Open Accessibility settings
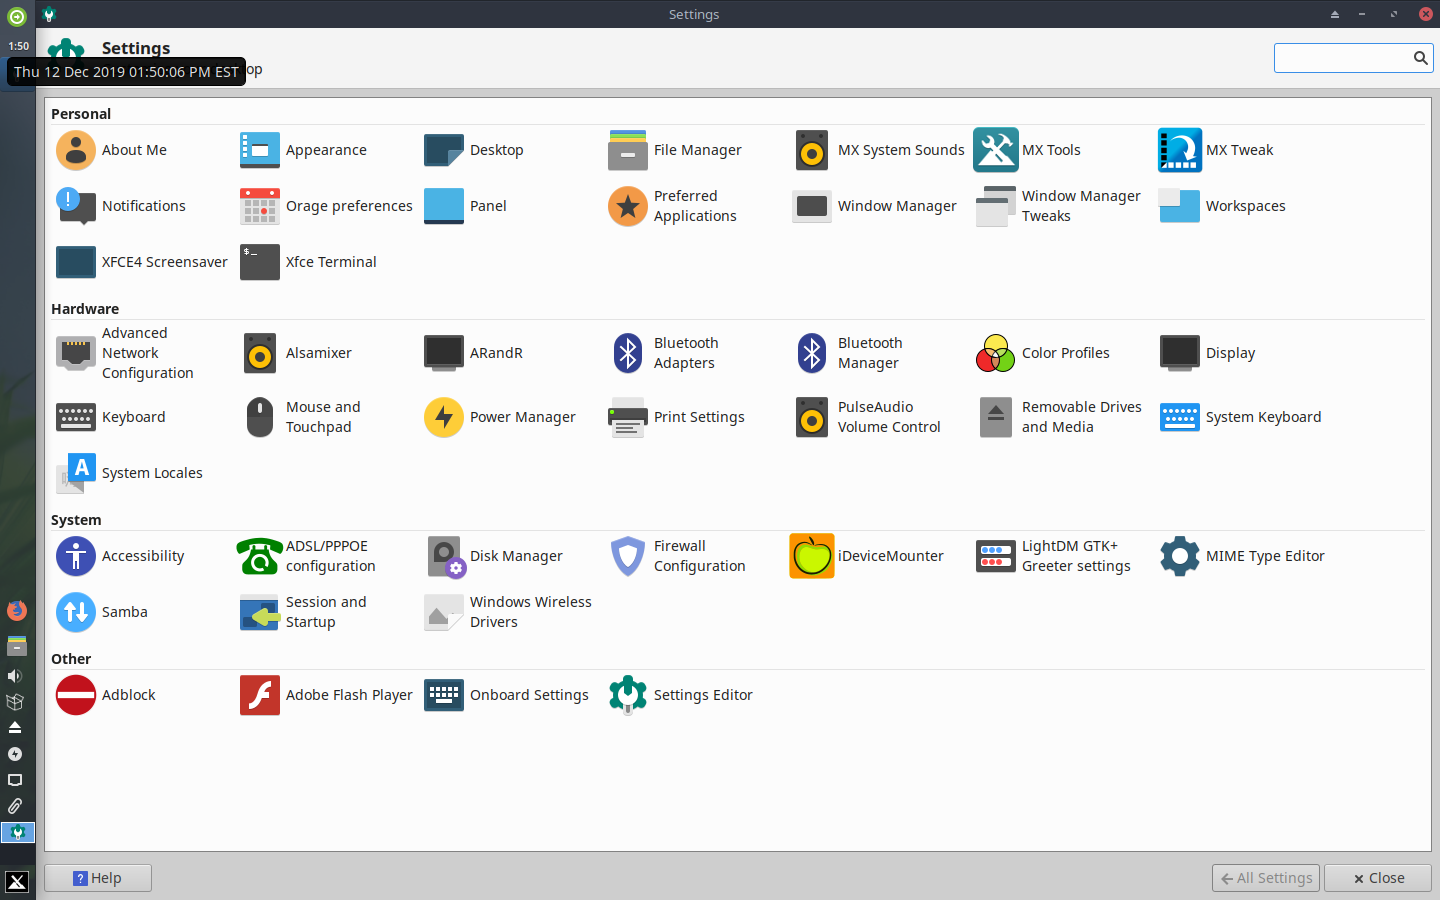 point(121,556)
